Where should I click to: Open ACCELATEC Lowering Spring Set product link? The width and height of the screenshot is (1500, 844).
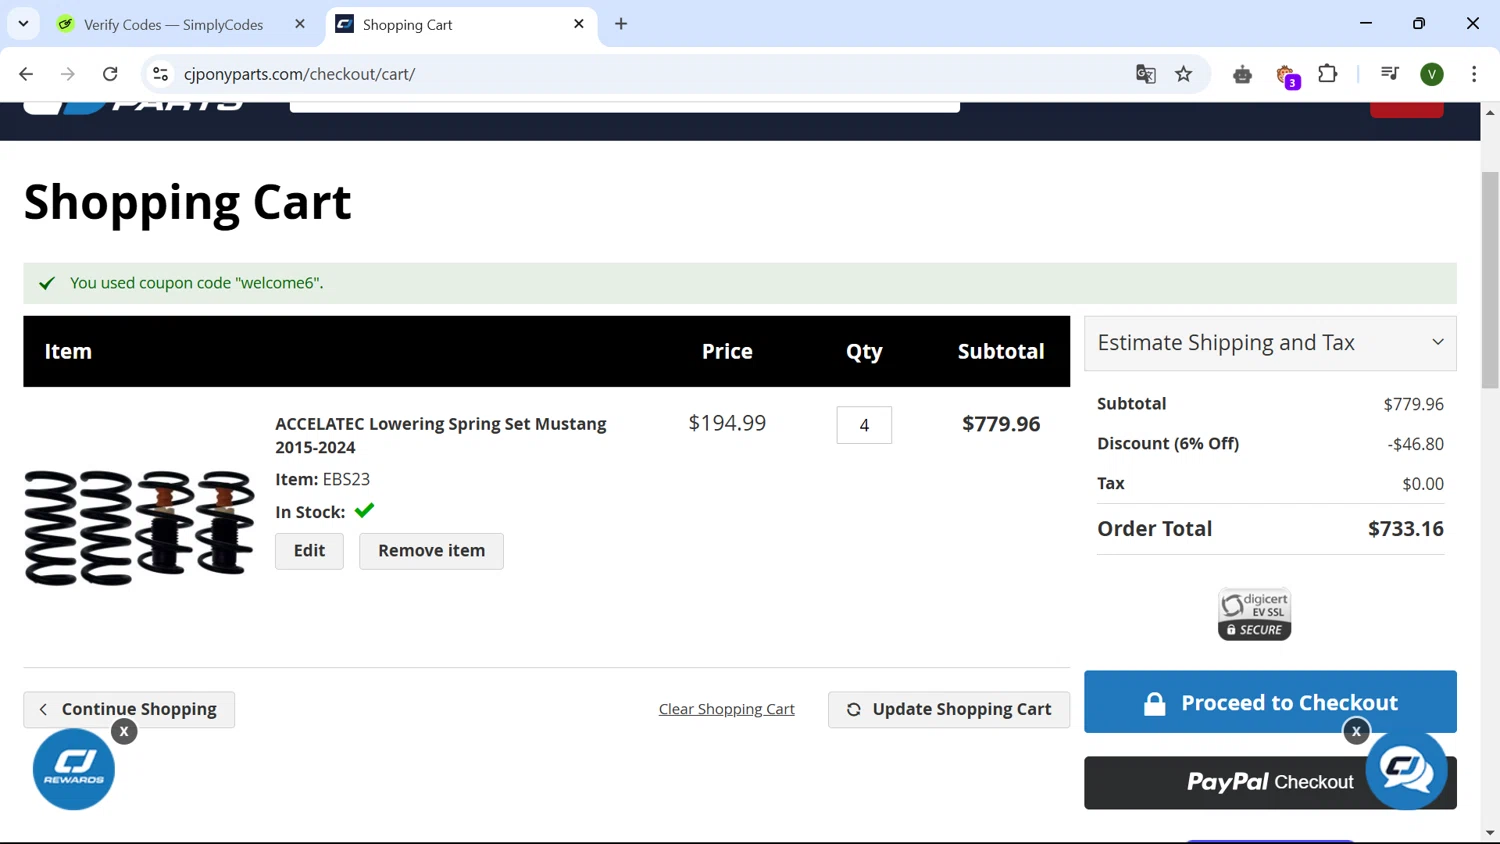tap(441, 435)
